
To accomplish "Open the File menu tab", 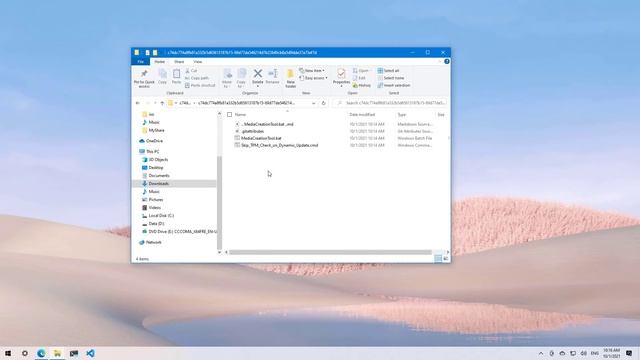I will click(x=140, y=62).
